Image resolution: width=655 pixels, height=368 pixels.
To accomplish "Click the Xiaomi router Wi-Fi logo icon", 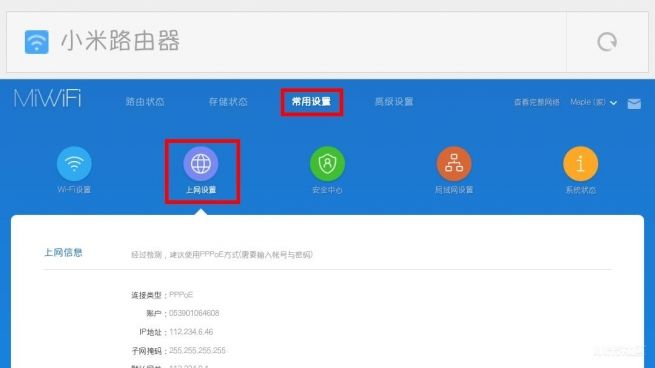I will [37, 42].
